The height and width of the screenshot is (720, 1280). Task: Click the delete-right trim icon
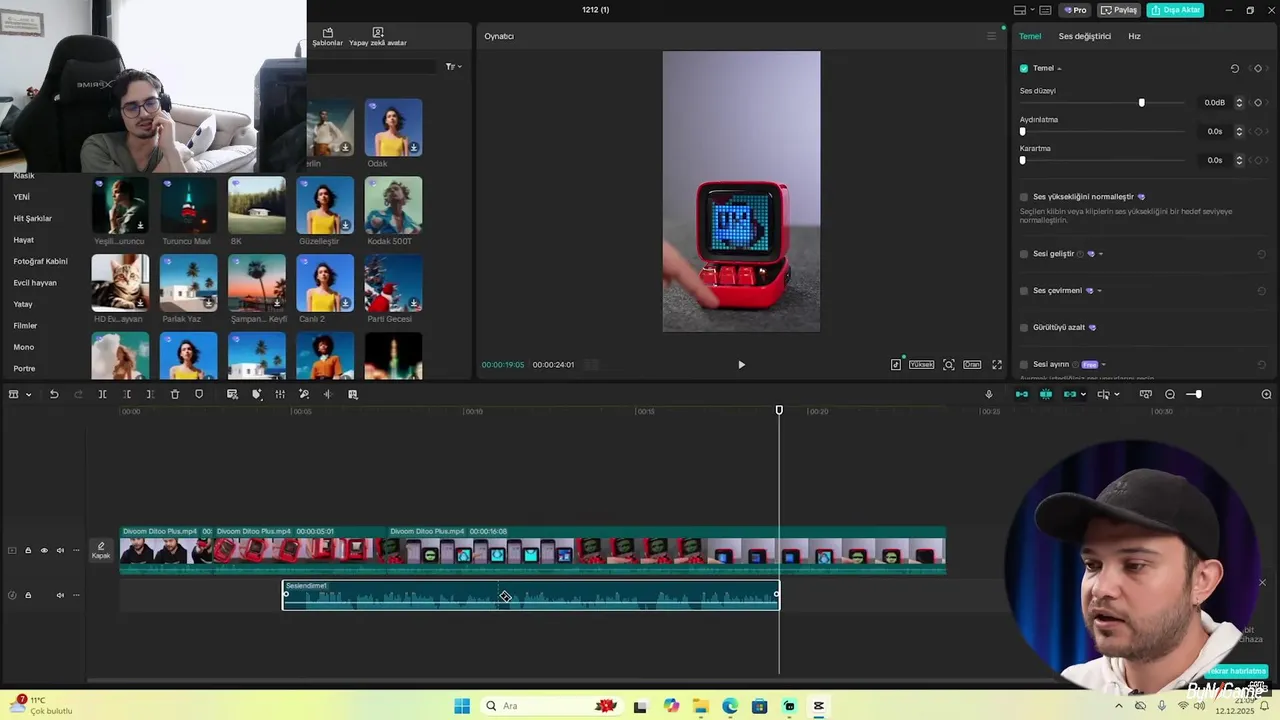click(x=150, y=395)
